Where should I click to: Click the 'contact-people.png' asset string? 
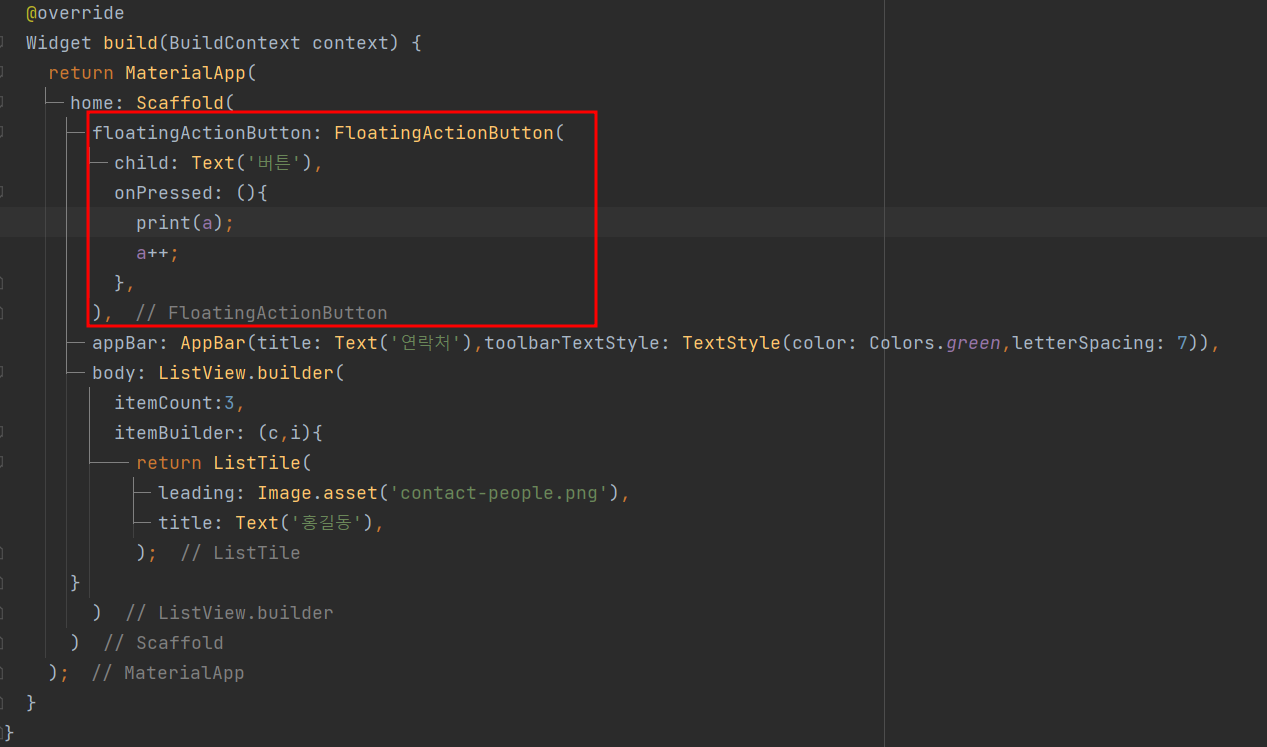click(x=499, y=492)
